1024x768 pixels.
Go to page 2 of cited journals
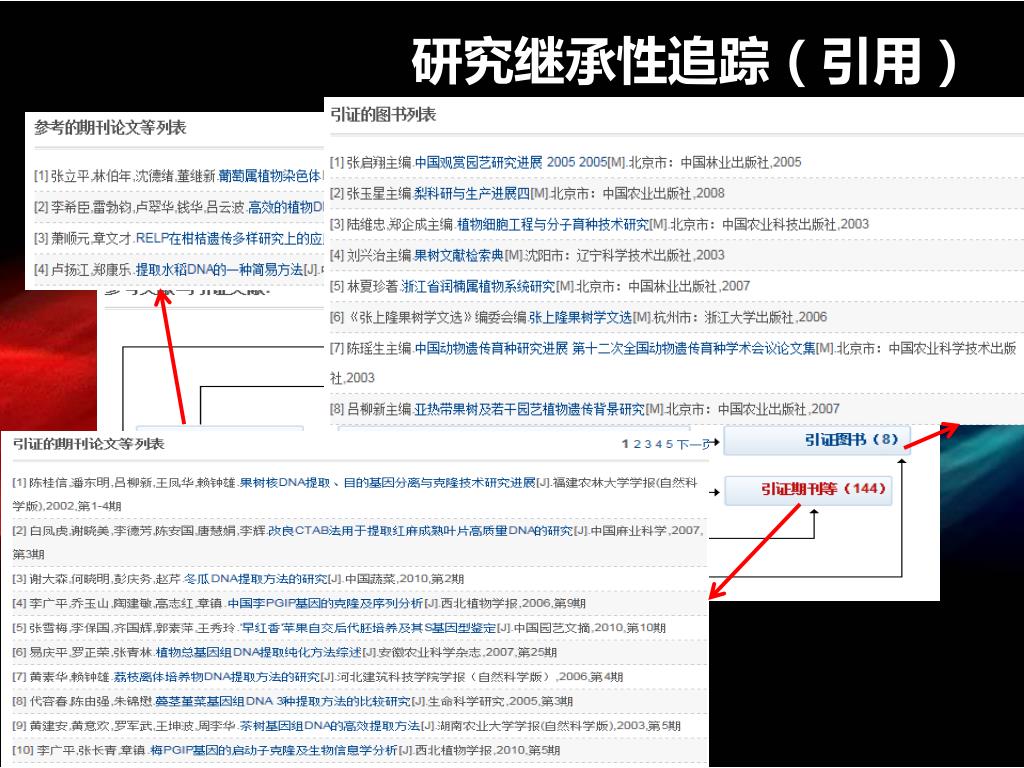(x=637, y=444)
